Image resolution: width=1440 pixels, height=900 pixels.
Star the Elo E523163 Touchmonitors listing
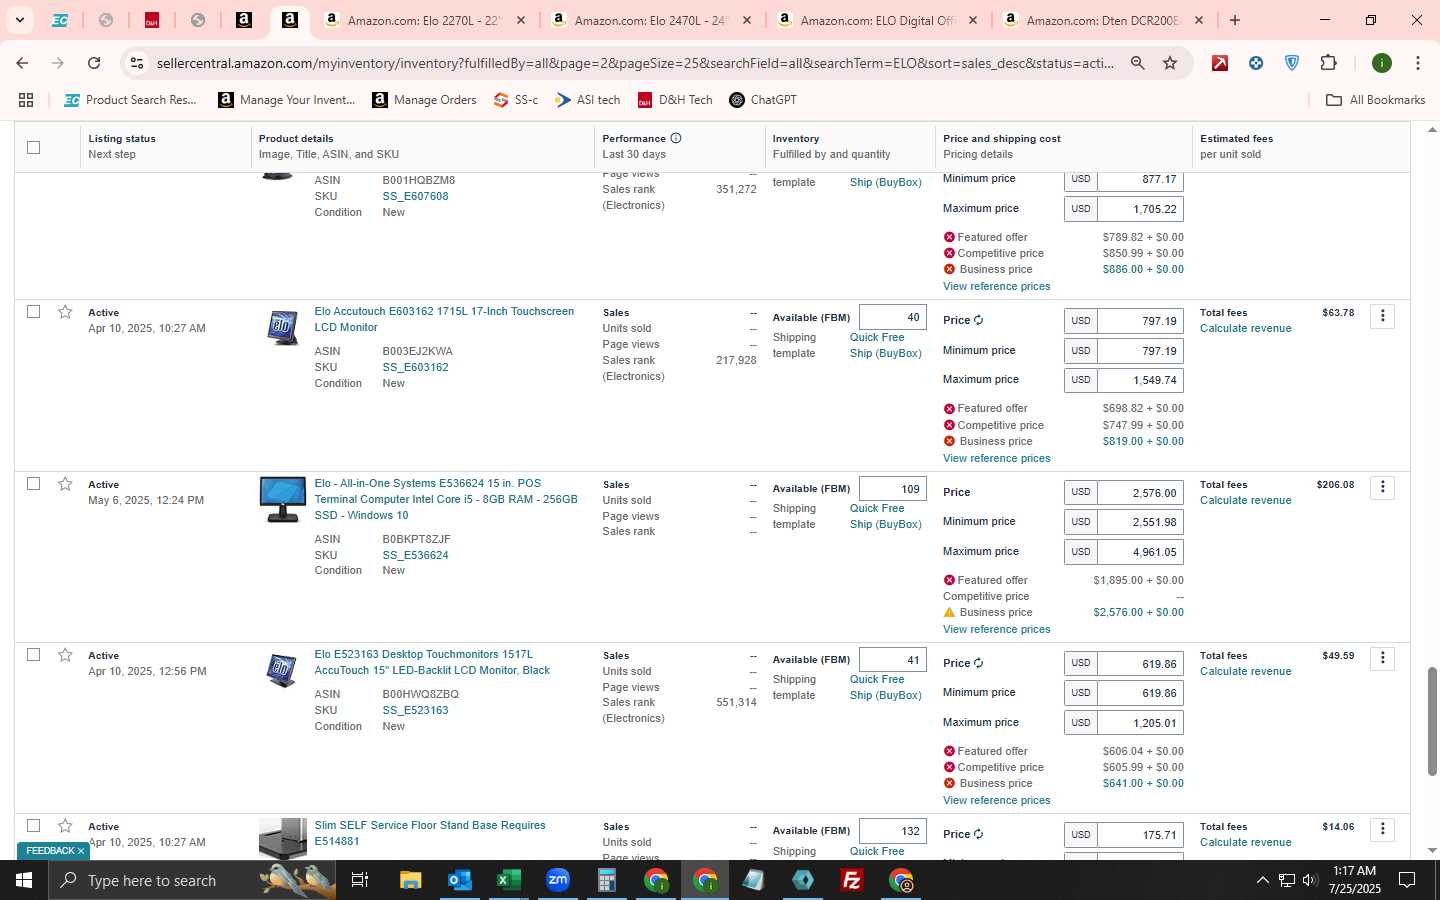[65, 655]
